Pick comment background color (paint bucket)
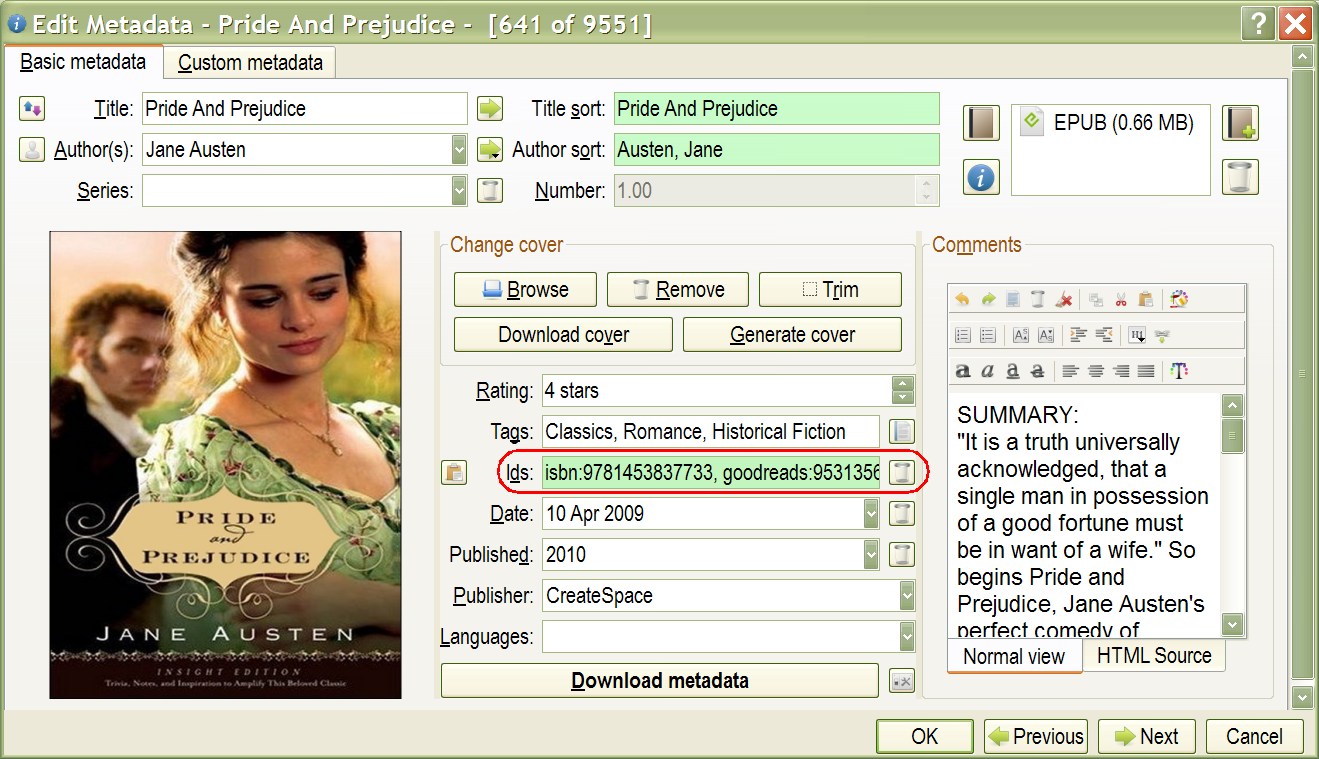1319x759 pixels. (1179, 299)
